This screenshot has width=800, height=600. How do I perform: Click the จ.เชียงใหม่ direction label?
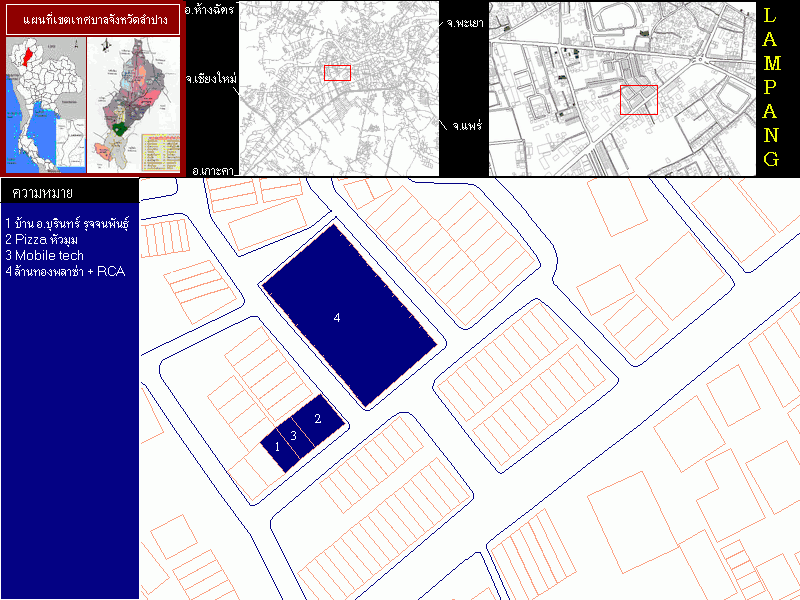[209, 77]
